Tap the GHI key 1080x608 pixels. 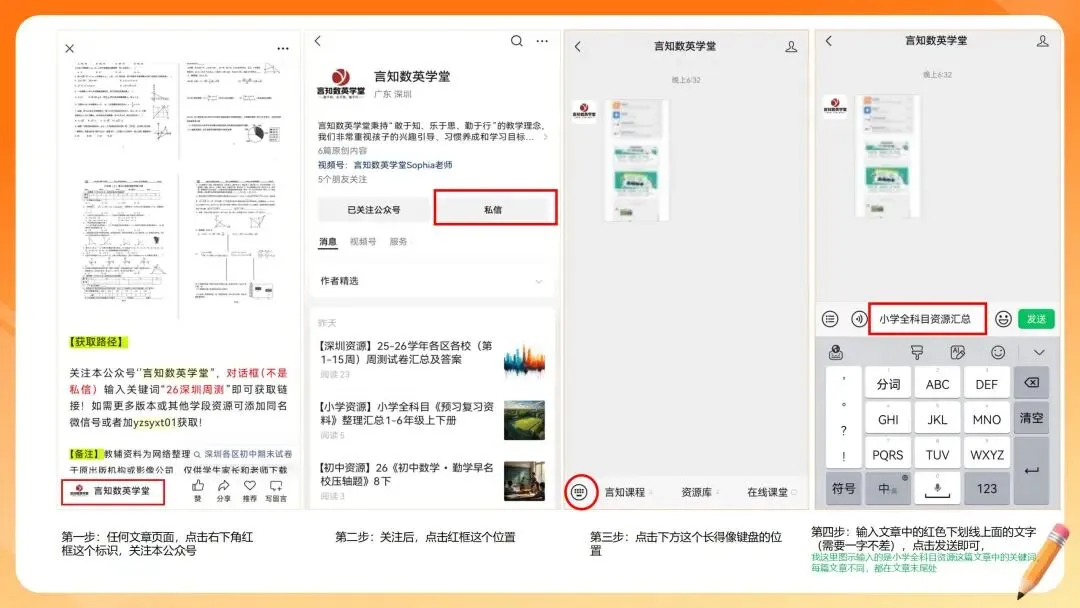coord(888,419)
